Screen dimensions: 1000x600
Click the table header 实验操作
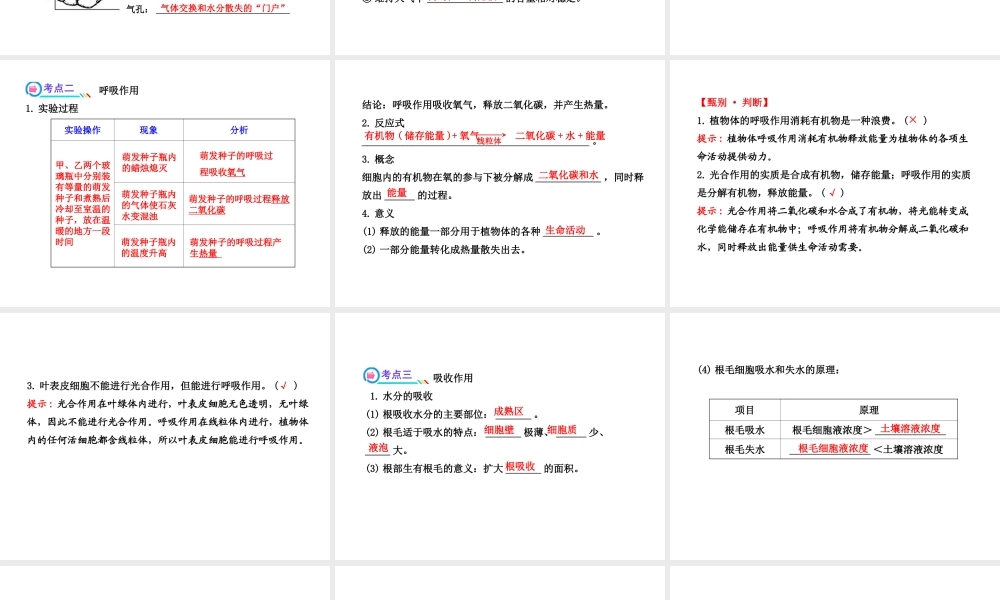click(82, 130)
